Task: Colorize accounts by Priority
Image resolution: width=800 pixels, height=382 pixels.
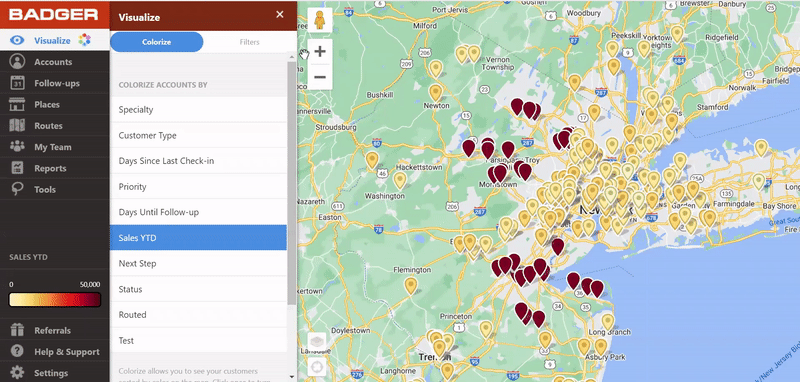Action: point(198,187)
